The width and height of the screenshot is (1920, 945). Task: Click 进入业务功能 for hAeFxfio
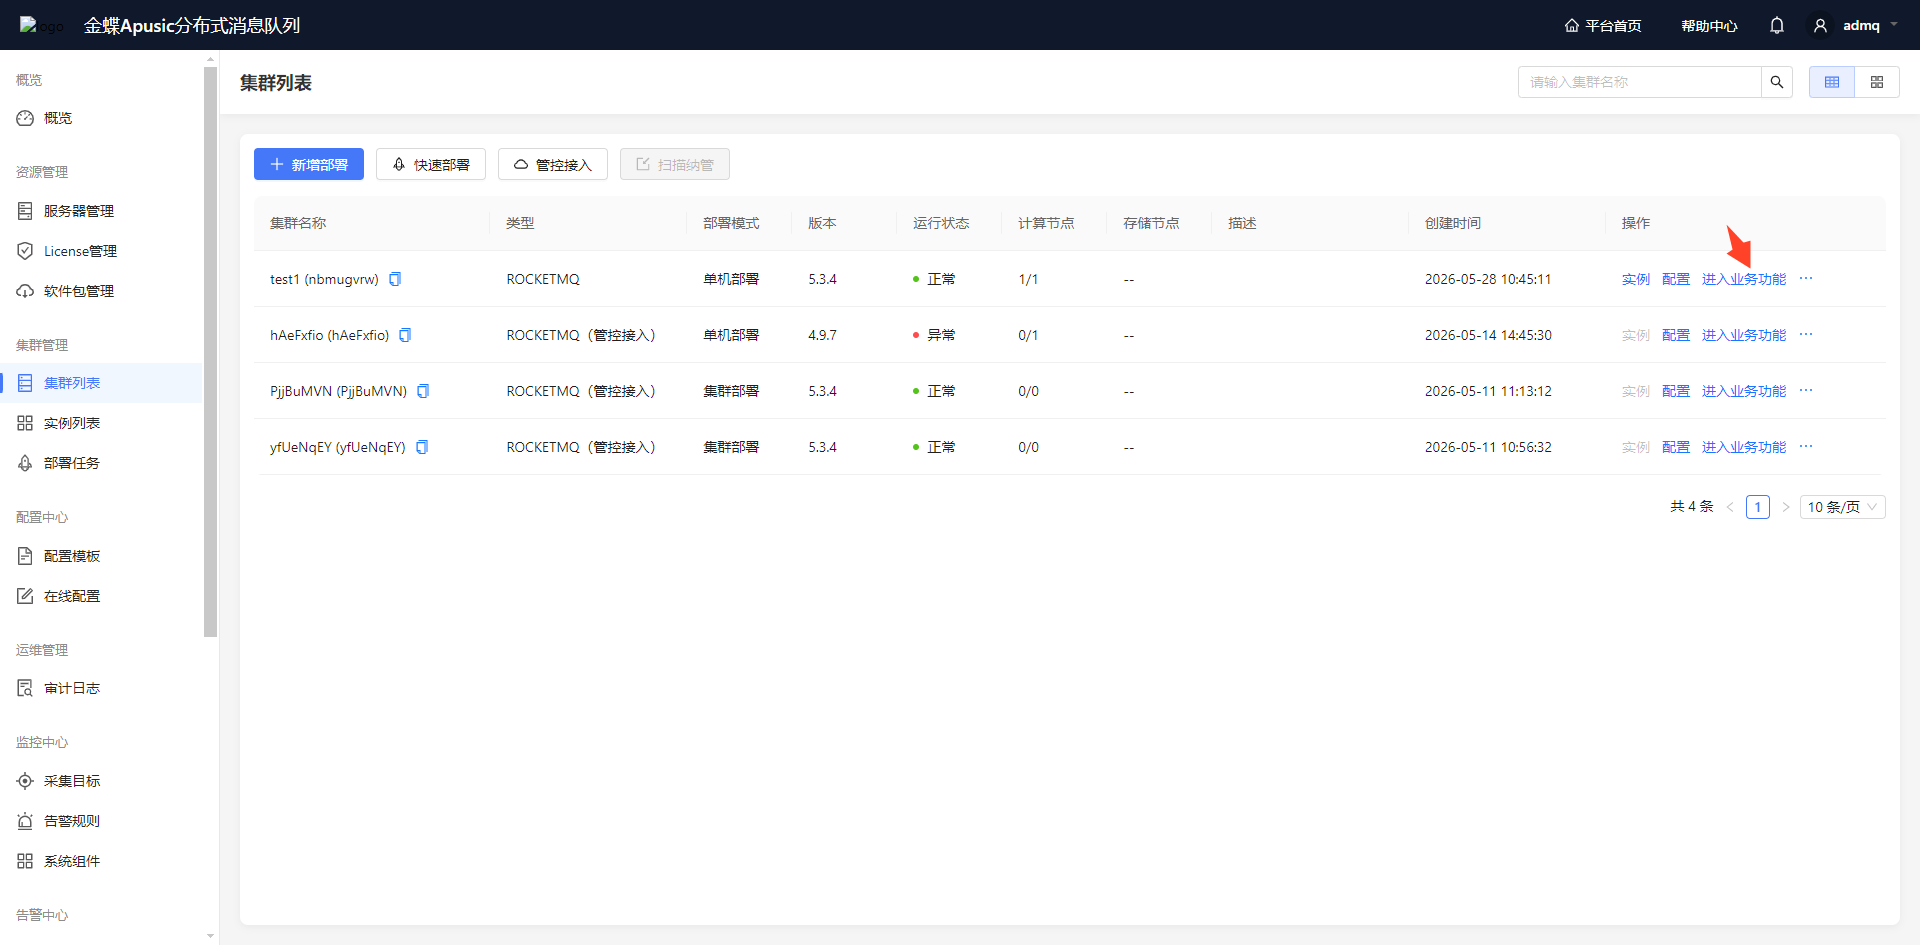1744,335
